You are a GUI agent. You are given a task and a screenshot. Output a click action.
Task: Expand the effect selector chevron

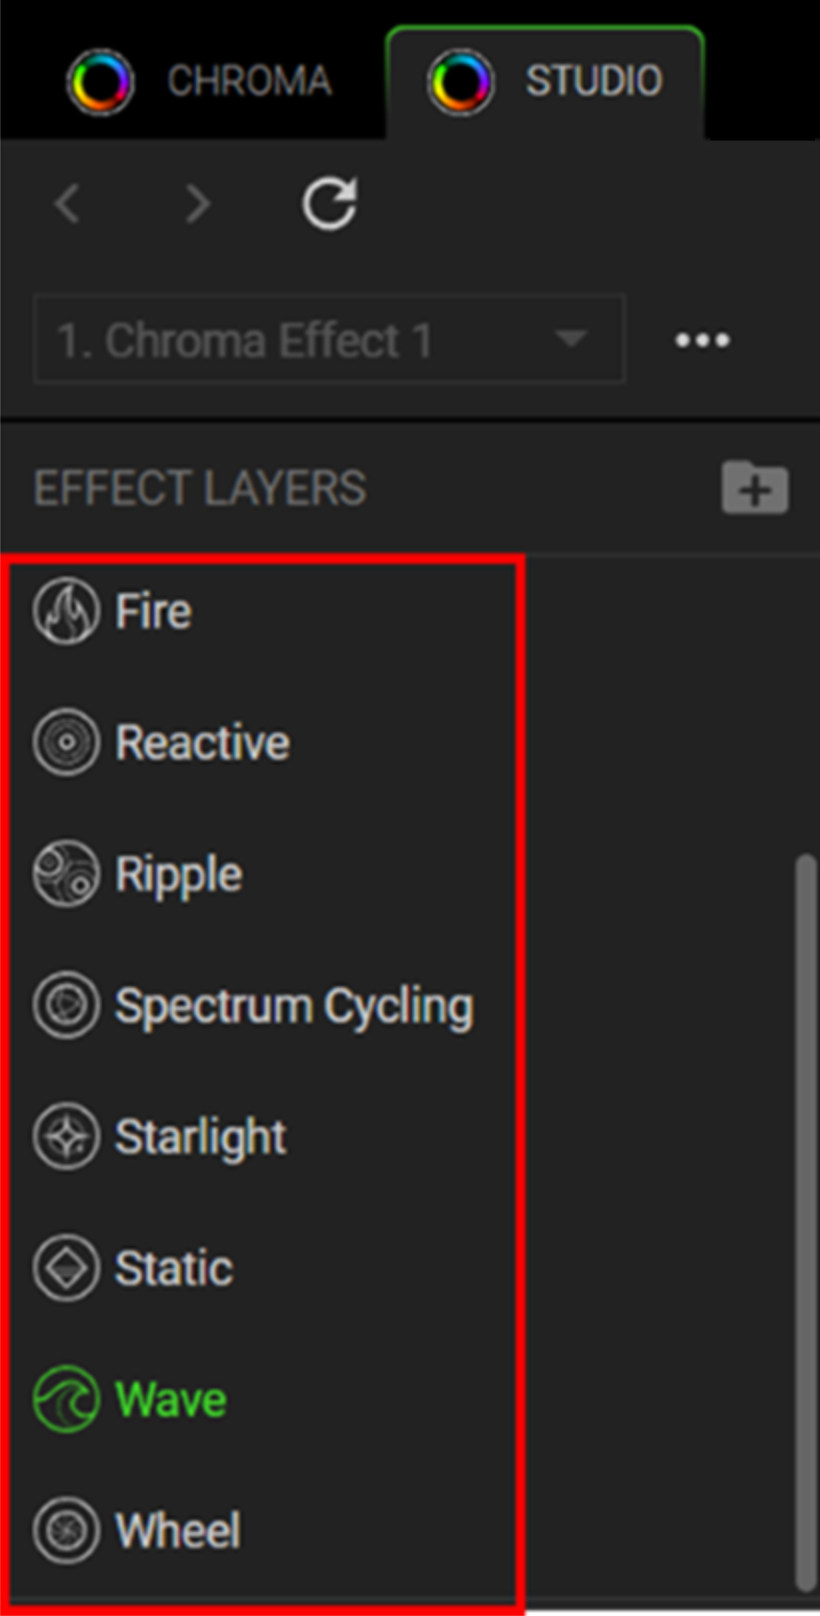[571, 340]
